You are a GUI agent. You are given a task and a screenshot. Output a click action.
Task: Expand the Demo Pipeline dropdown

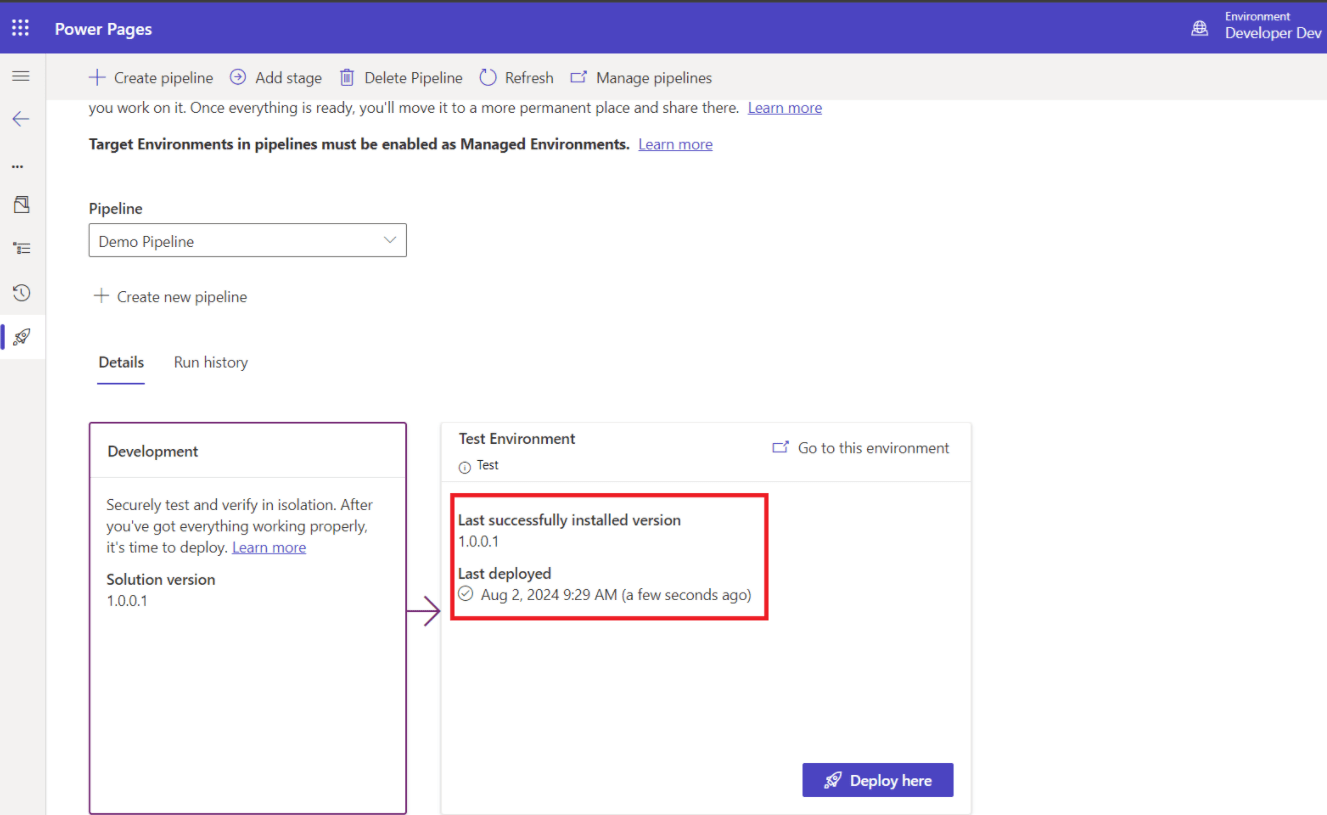click(x=248, y=240)
